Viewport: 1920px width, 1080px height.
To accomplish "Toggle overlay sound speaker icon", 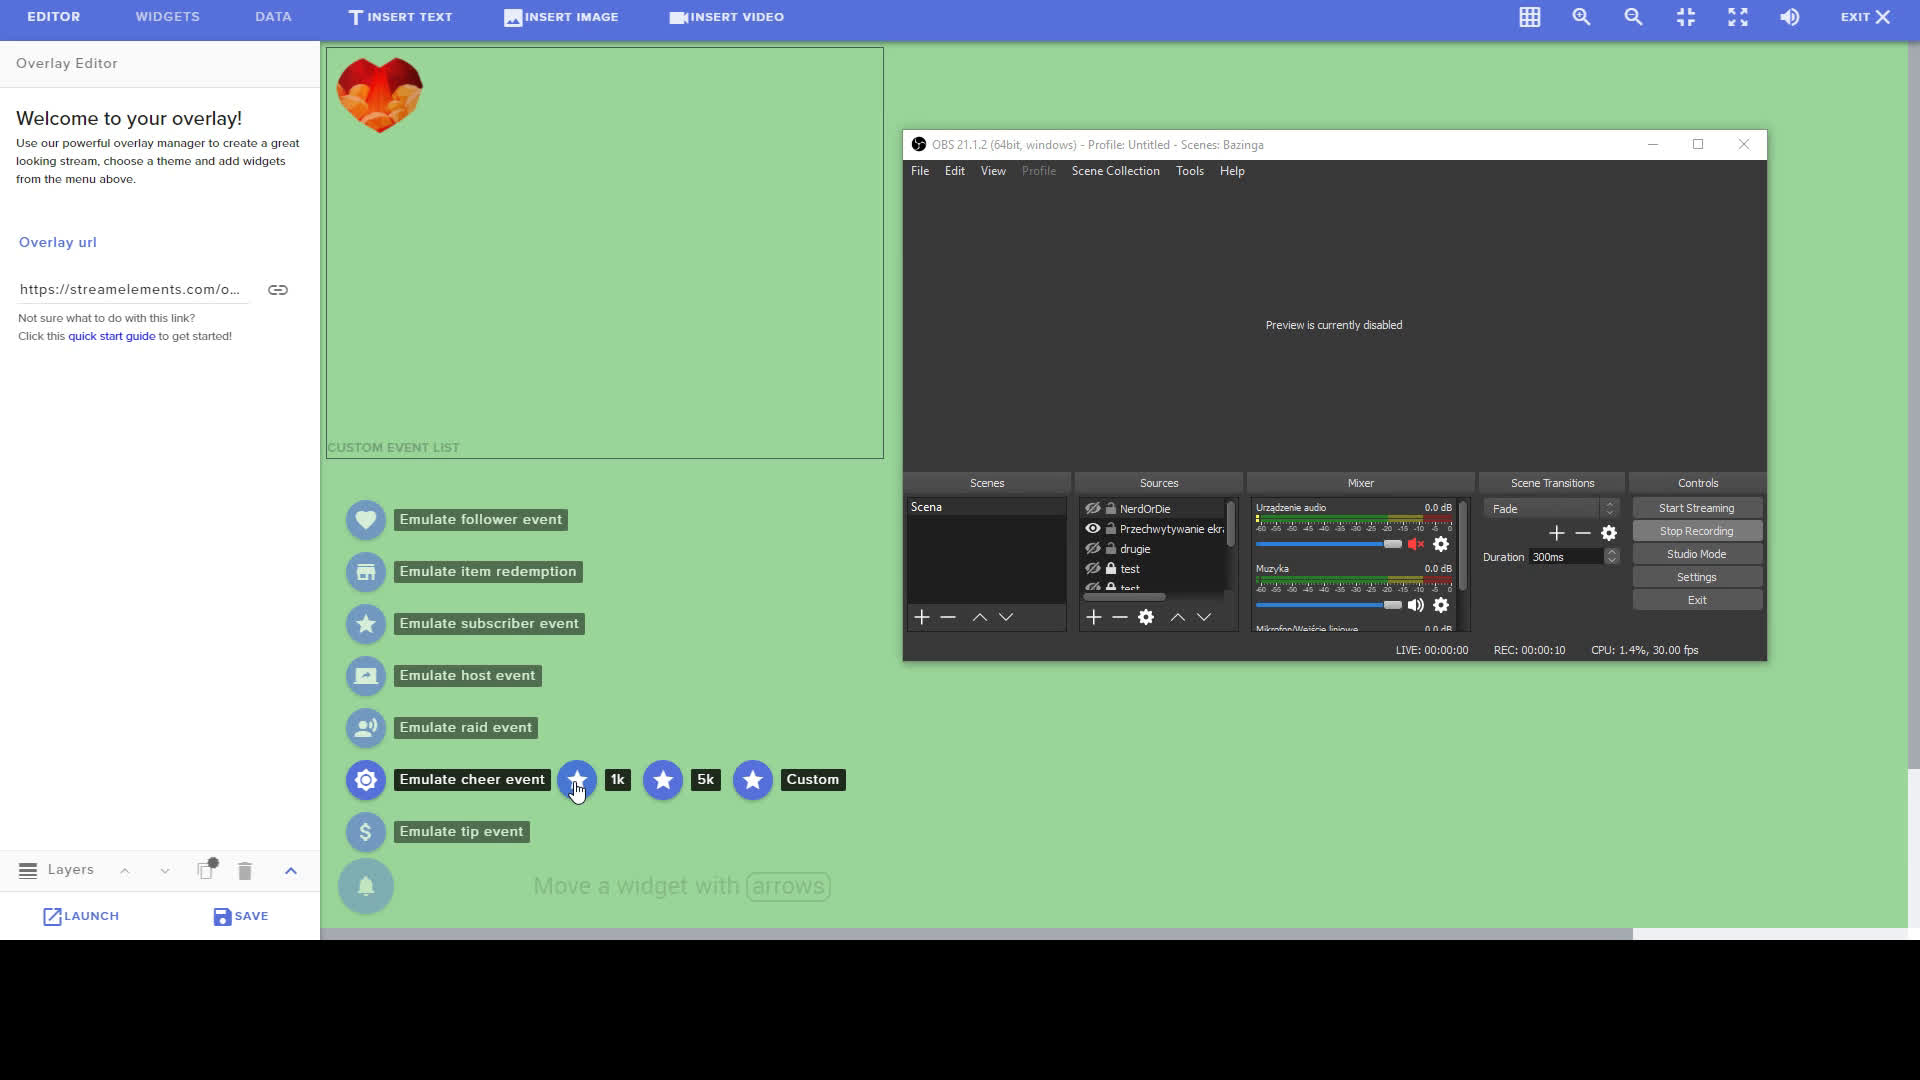I will (1790, 17).
